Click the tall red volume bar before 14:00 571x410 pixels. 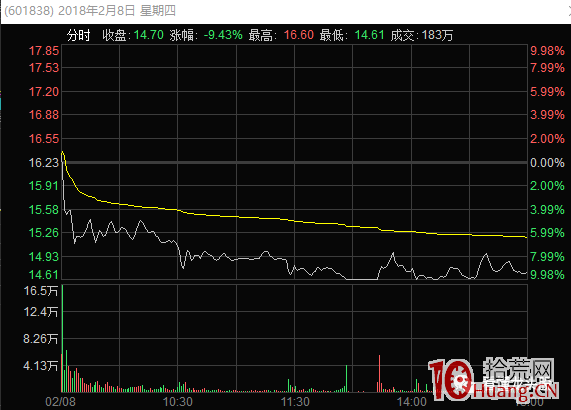tap(379, 373)
